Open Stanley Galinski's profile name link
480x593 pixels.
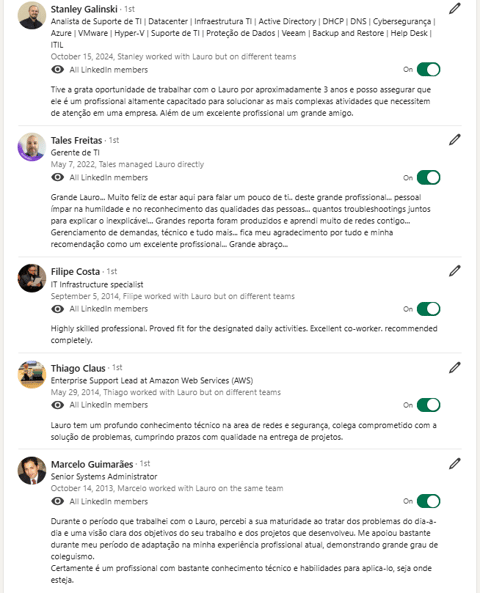[x=84, y=9]
